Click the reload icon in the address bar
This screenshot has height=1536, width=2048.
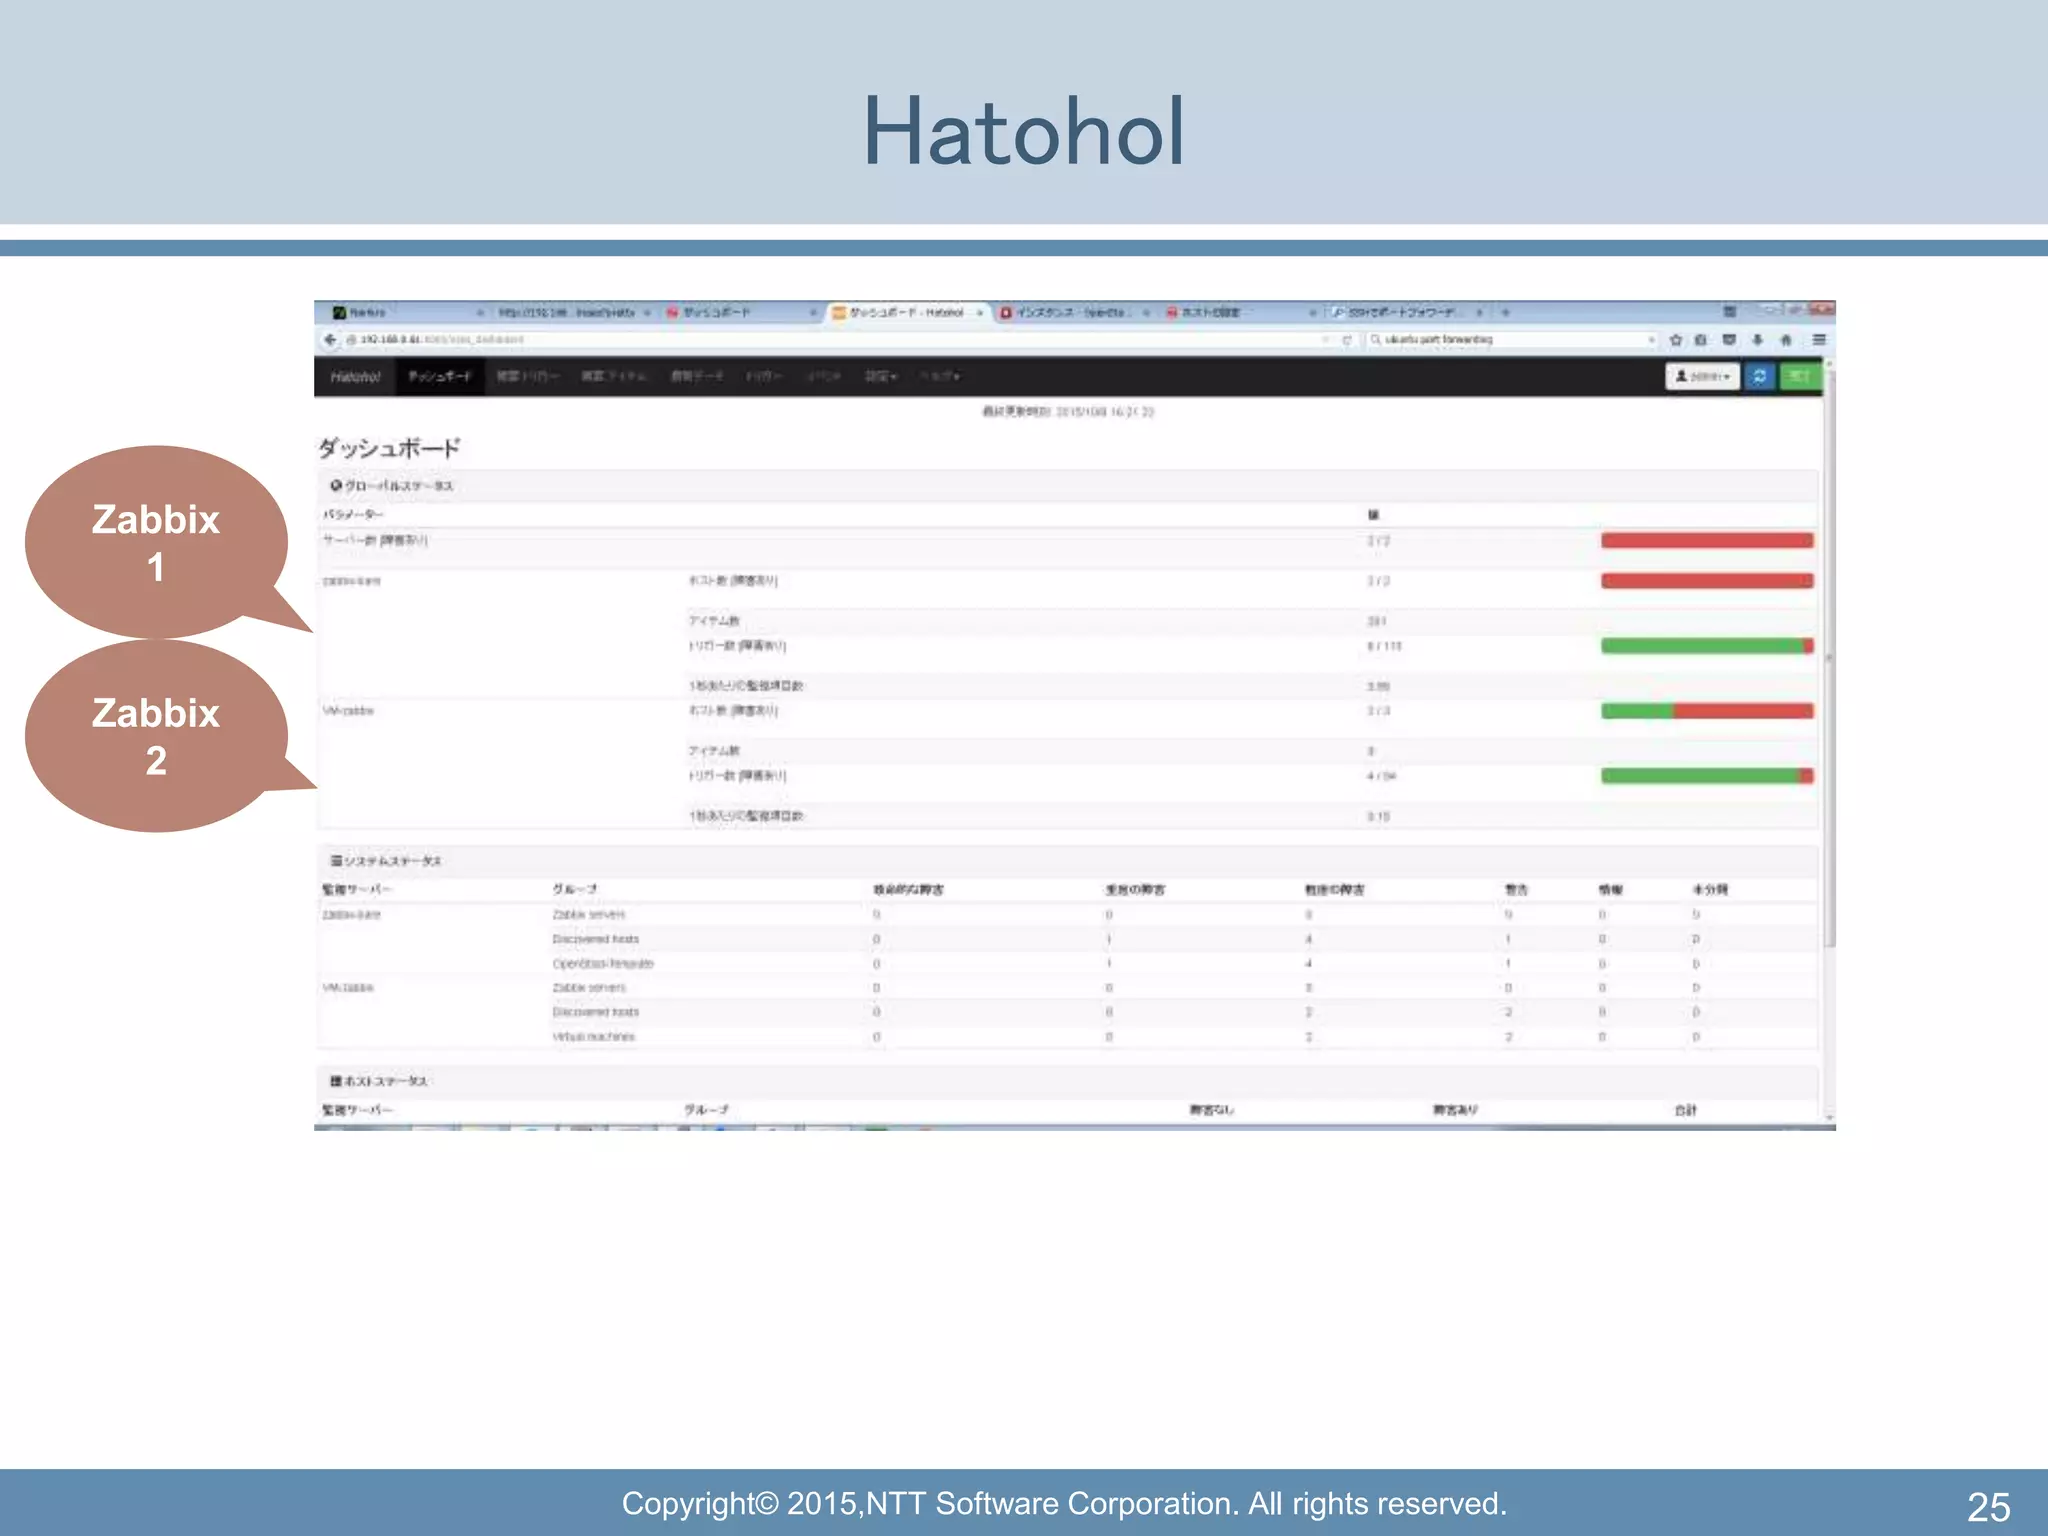(1347, 340)
